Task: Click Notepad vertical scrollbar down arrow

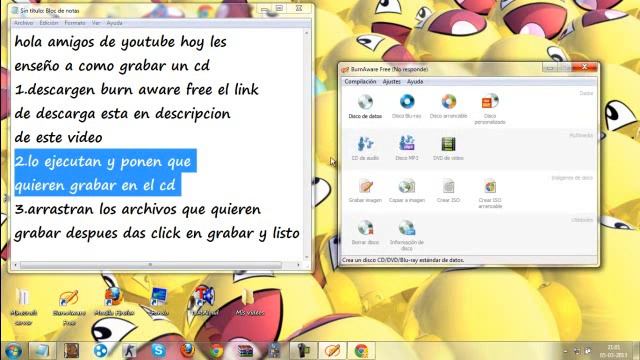Action: [x=307, y=257]
